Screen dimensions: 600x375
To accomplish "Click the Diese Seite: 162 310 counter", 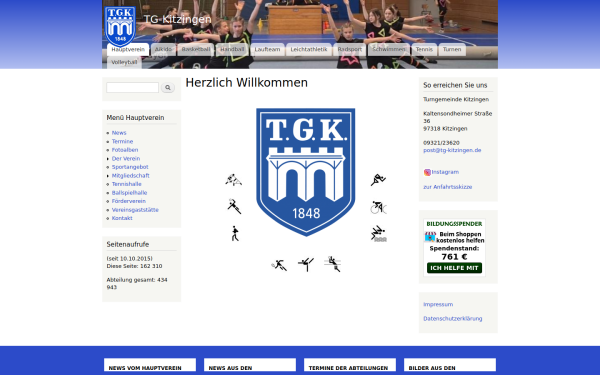I will pyautogui.click(x=134, y=266).
